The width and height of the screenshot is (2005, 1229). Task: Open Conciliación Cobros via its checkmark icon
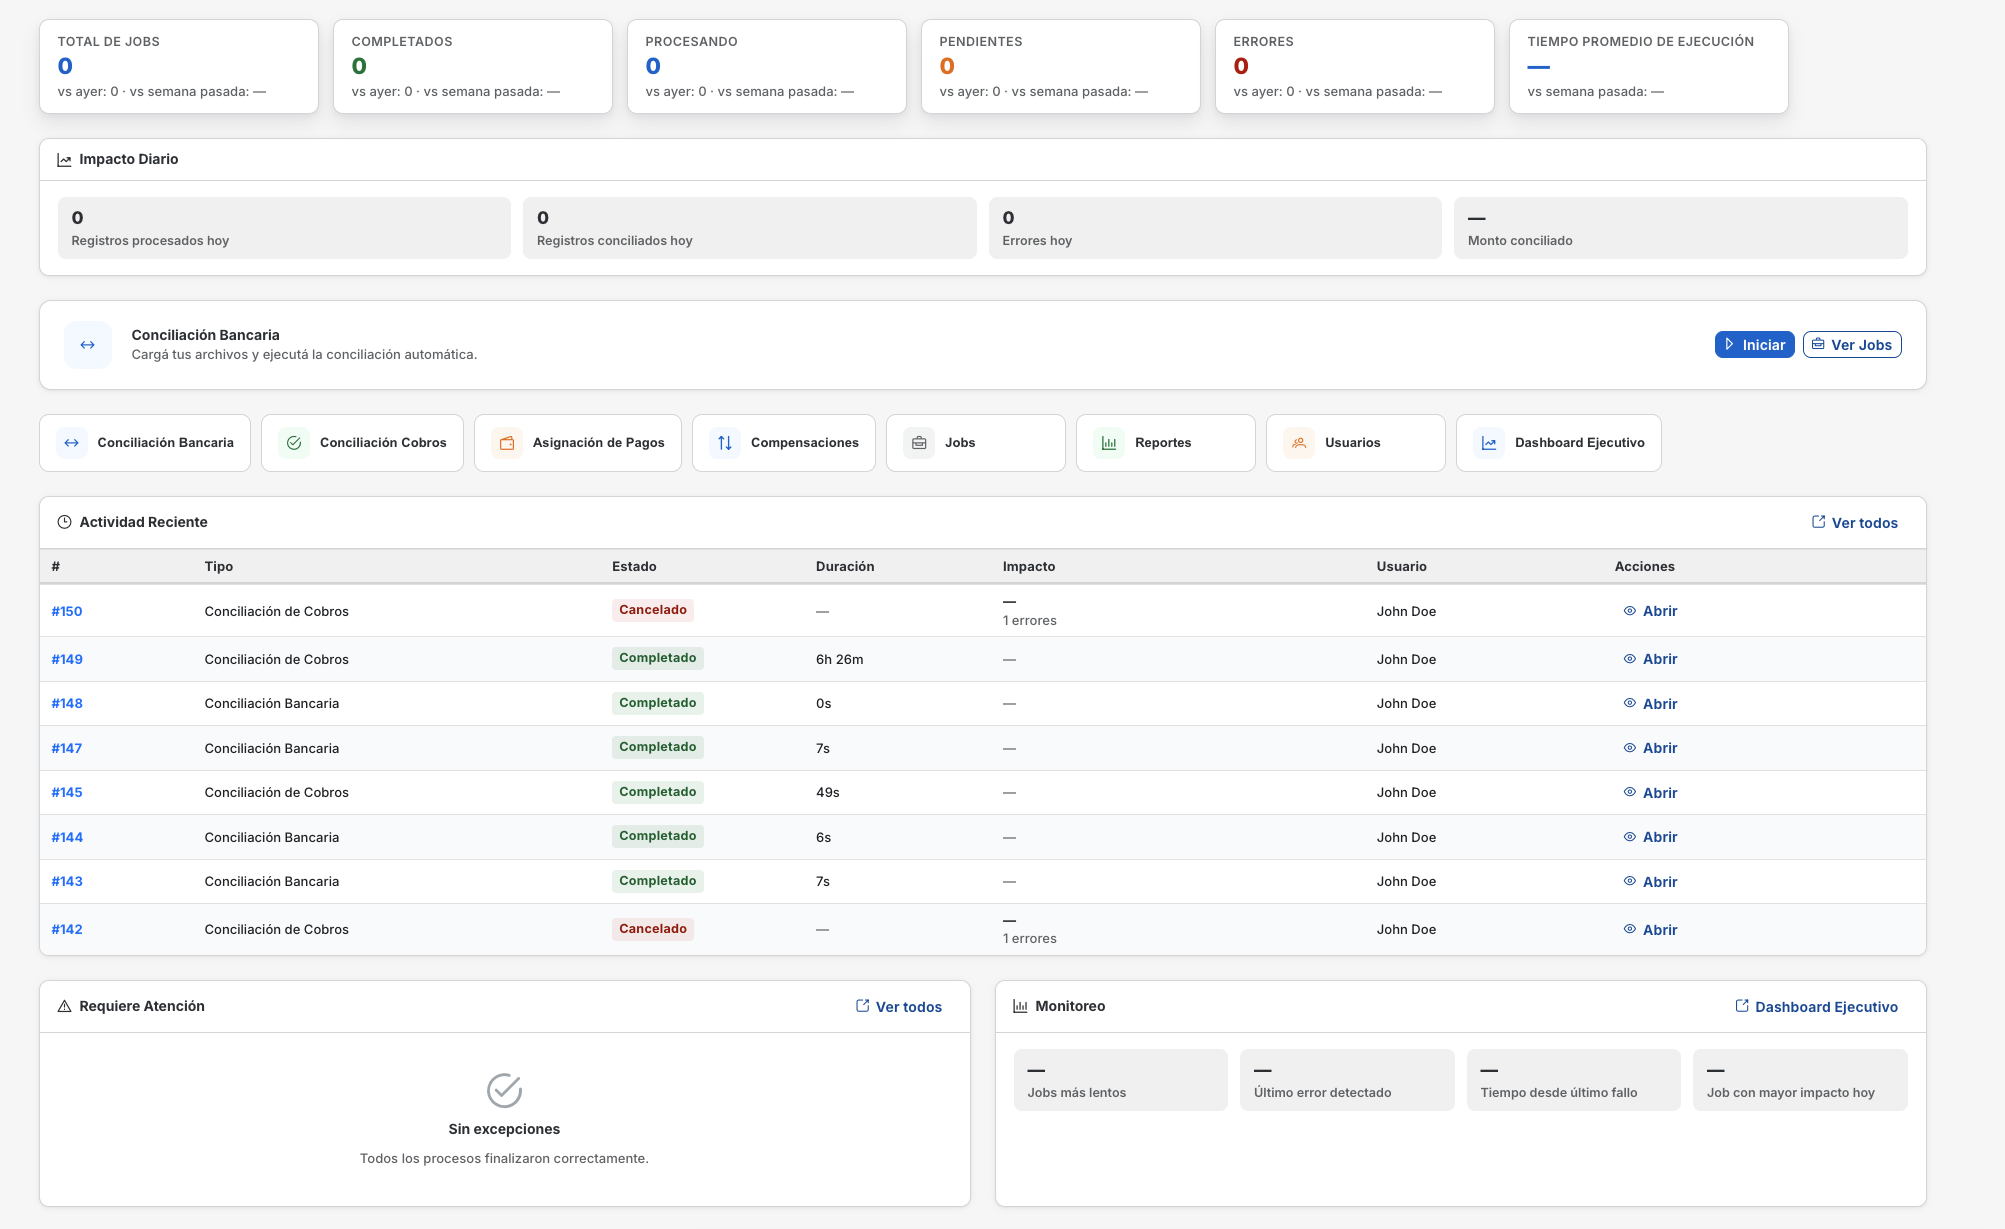point(294,442)
